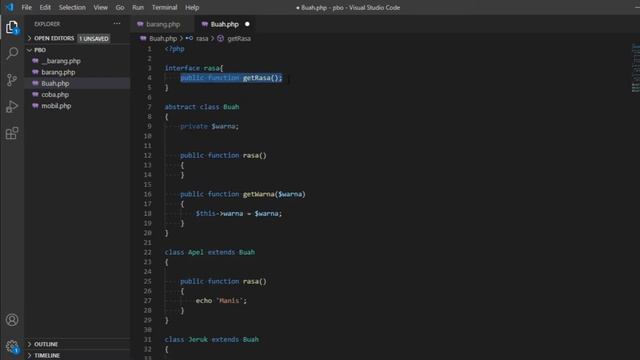This screenshot has width=640, height=360.
Task: Open barang.php in the explorer tree
Action: tap(58, 72)
